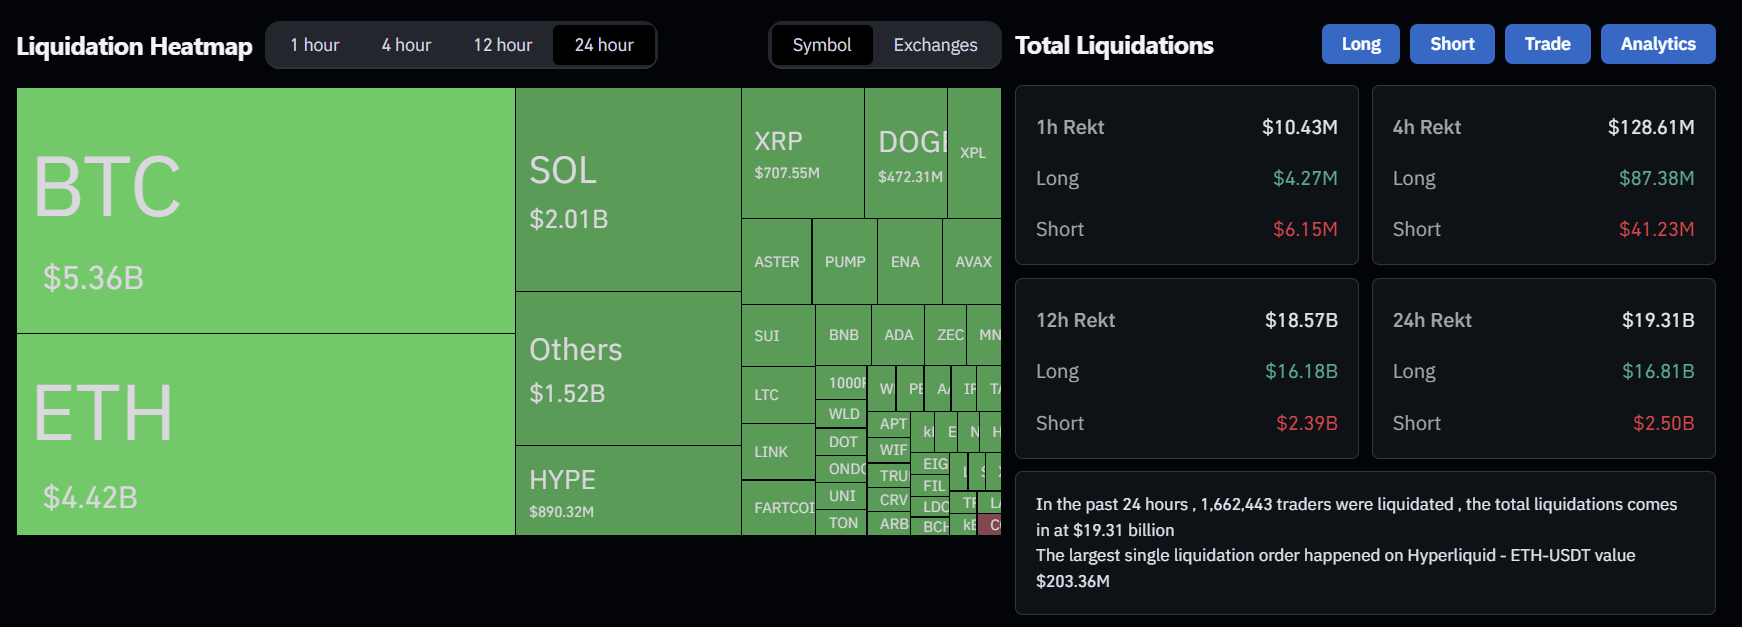Choose the 12 hour timeframe
The image size is (1742, 627).
[503, 45]
